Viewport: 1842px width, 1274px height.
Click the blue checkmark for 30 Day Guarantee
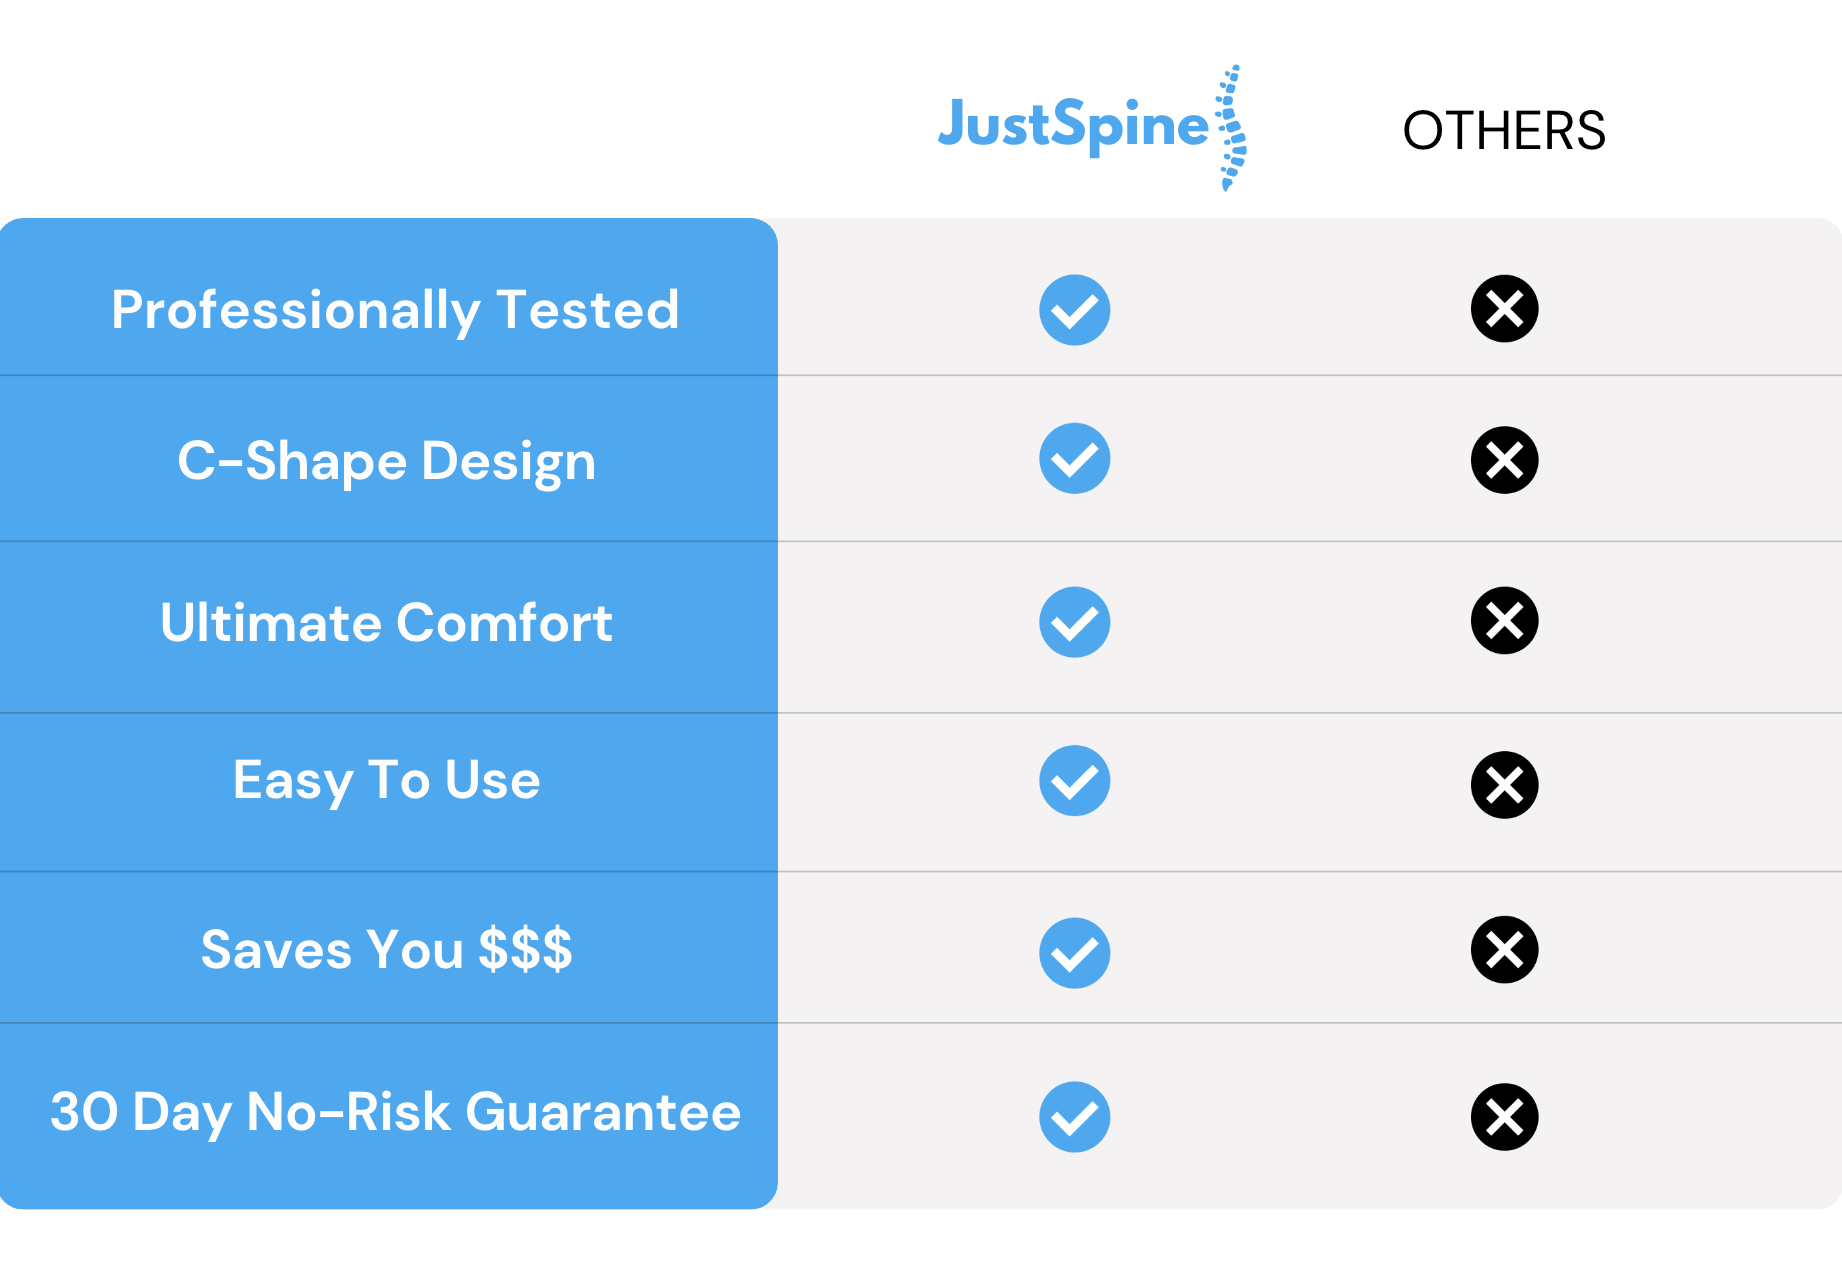(x=1075, y=1117)
